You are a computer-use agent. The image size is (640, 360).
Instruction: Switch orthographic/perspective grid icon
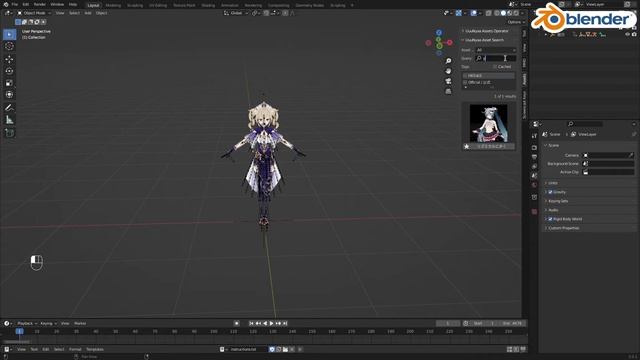point(448,91)
